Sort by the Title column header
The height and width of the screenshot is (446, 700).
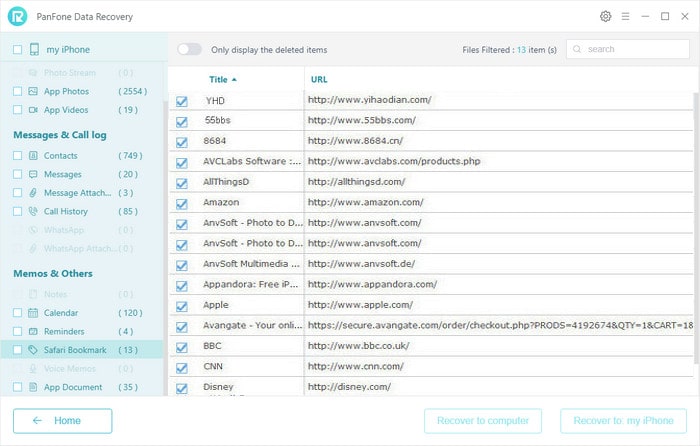pos(218,79)
